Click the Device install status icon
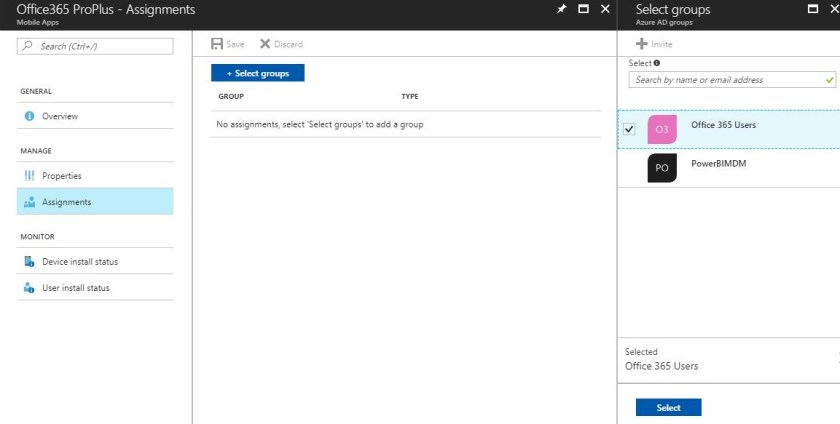Image resolution: width=840 pixels, height=424 pixels. [x=29, y=262]
